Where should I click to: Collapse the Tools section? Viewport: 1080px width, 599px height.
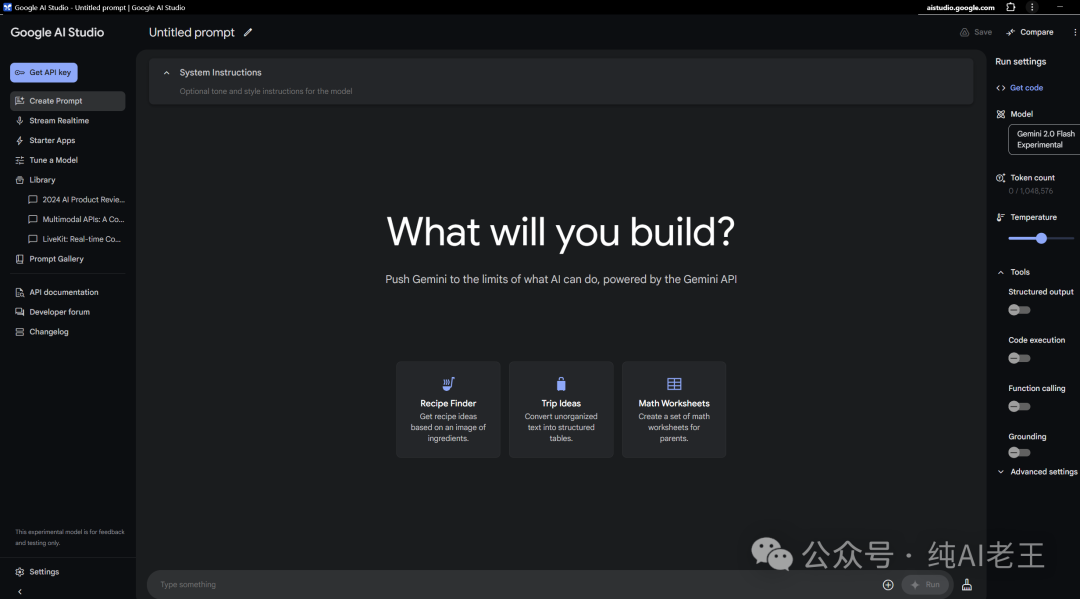coord(1001,273)
